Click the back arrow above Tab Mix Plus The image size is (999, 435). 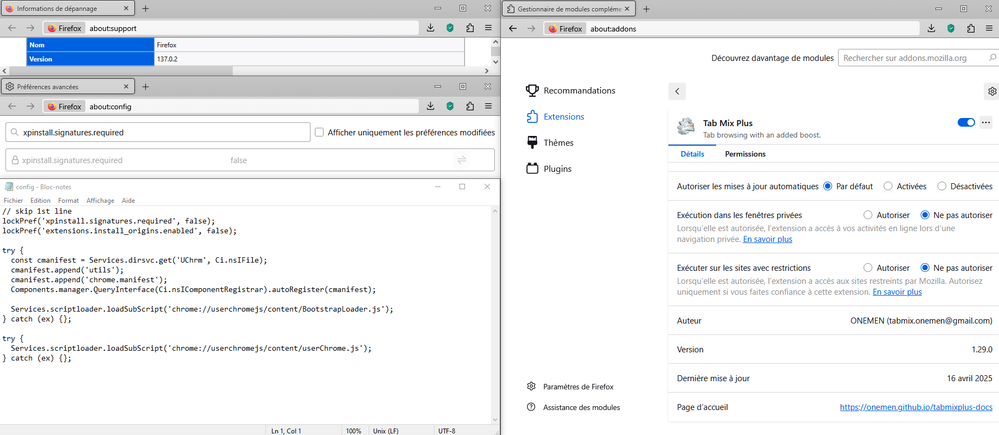point(677,91)
